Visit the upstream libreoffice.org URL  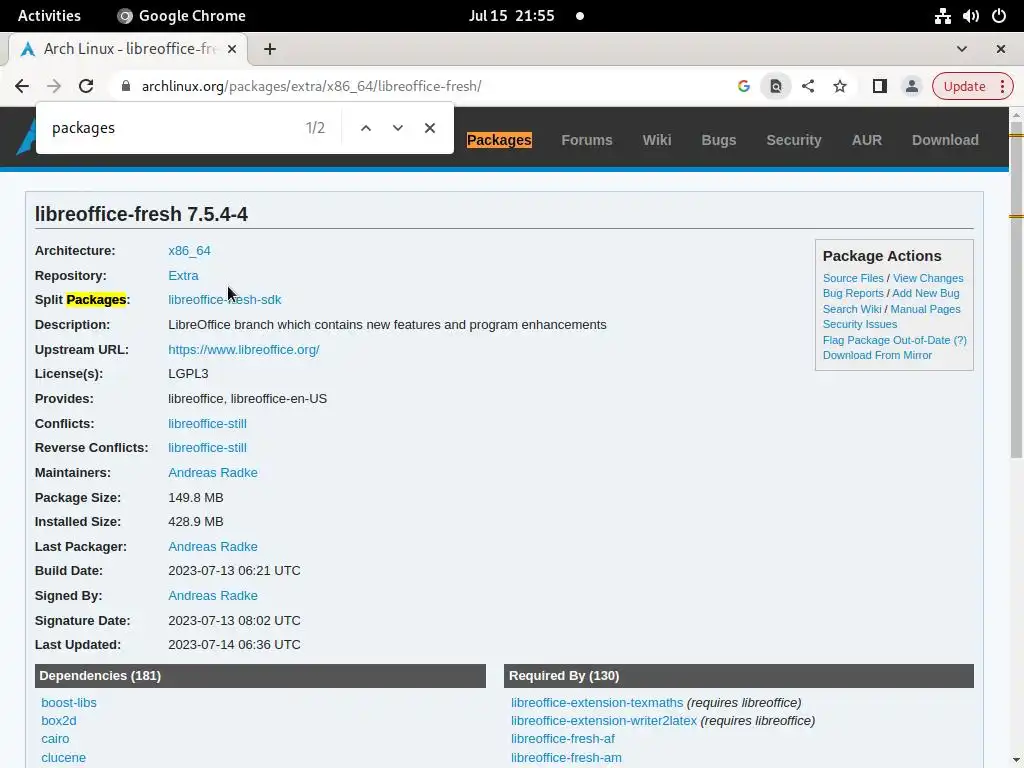coord(244,349)
